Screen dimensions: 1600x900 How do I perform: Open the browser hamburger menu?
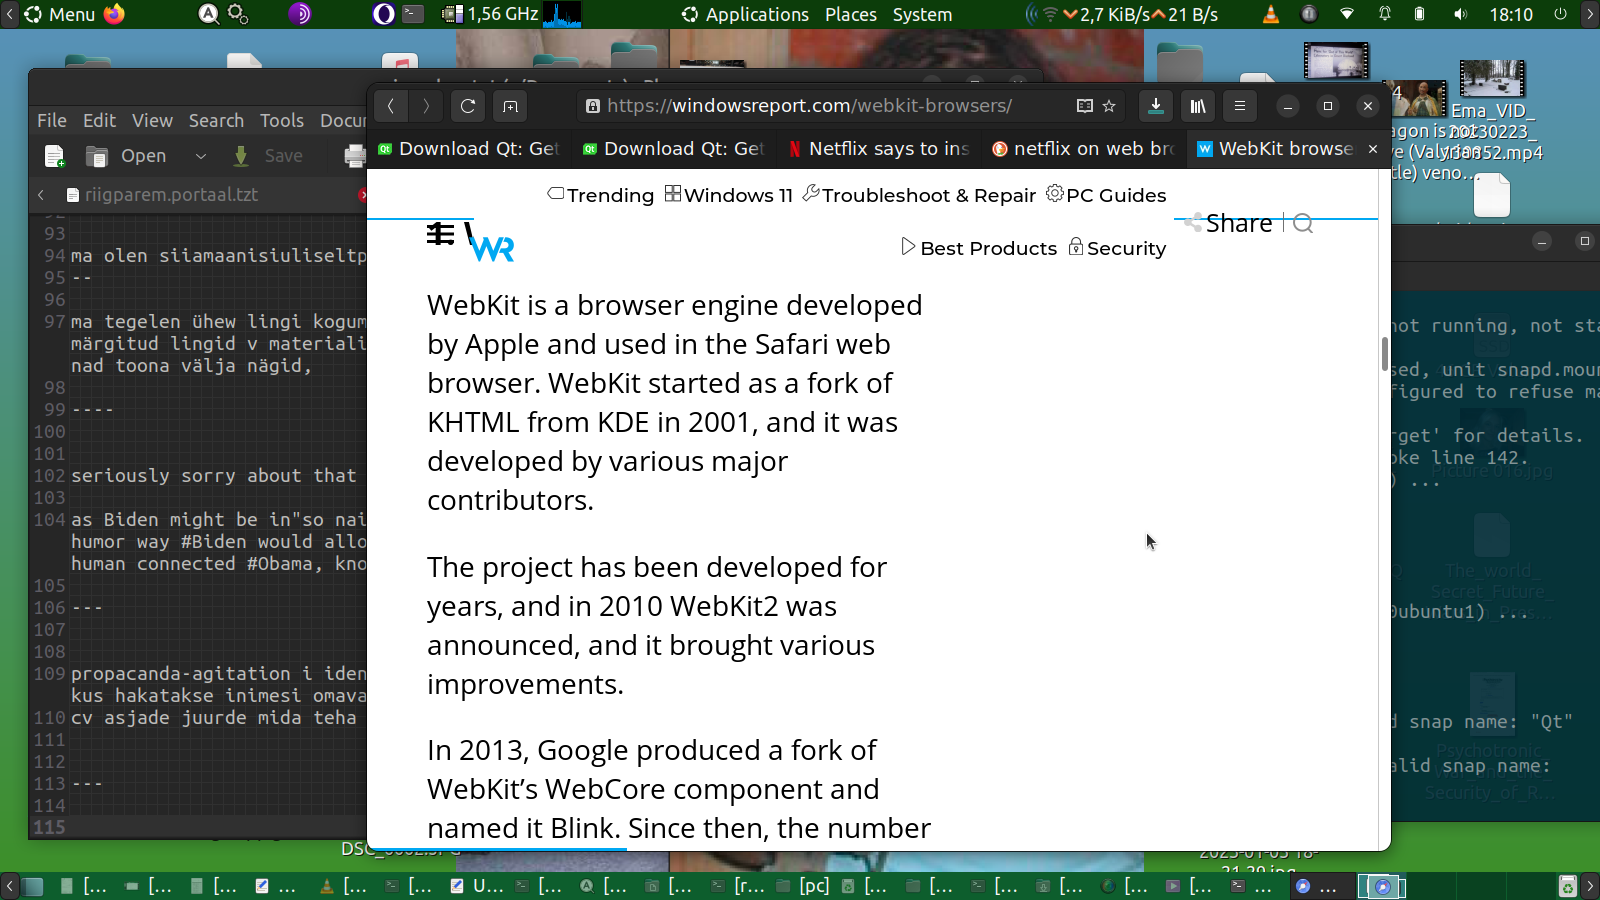1240,106
